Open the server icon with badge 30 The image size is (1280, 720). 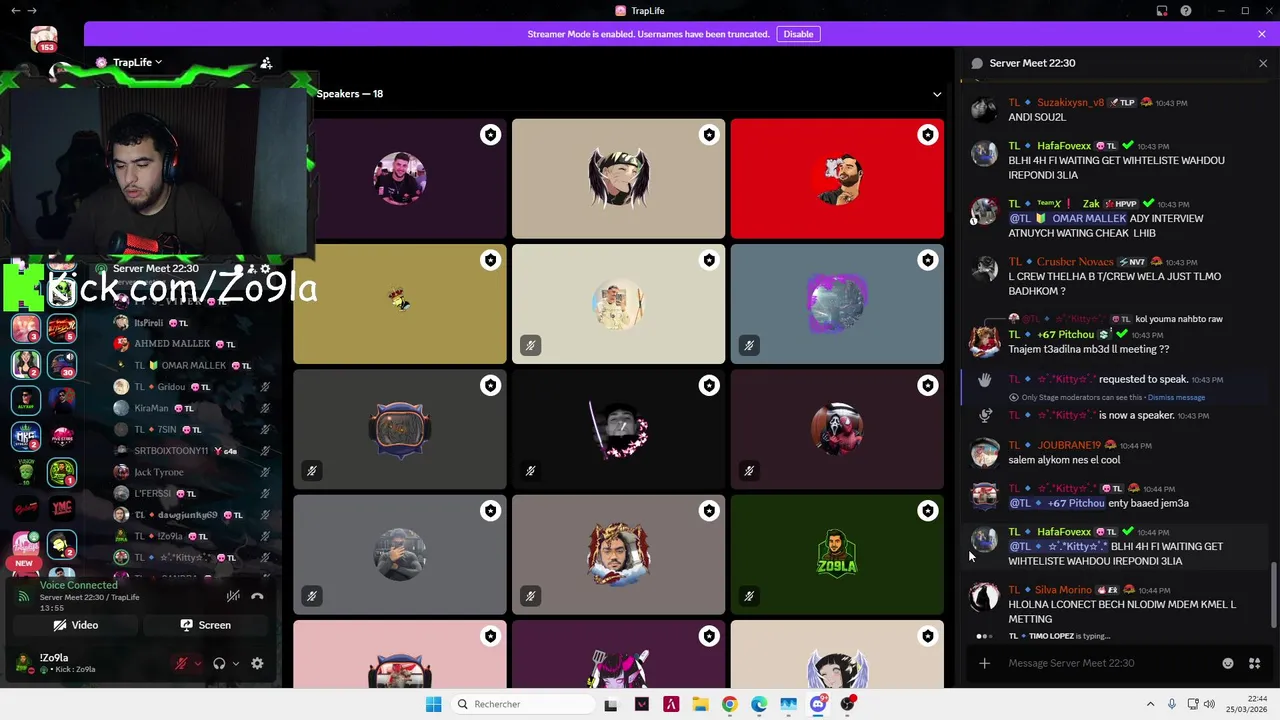(62, 364)
